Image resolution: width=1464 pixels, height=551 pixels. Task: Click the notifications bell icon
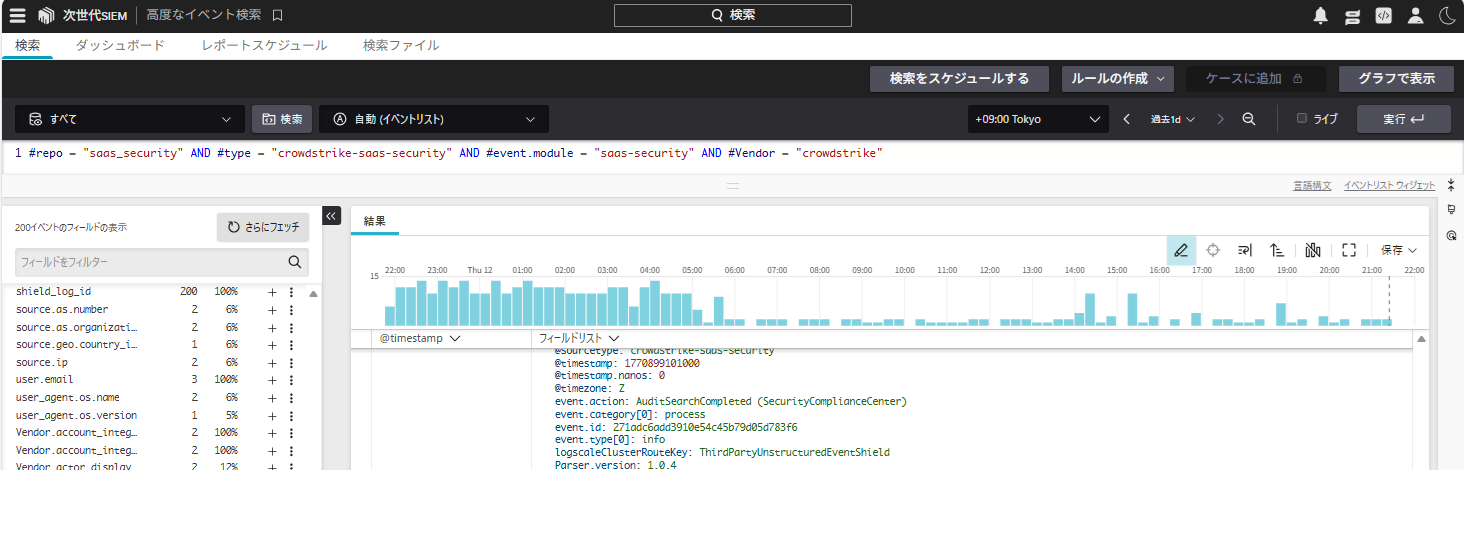[1321, 15]
